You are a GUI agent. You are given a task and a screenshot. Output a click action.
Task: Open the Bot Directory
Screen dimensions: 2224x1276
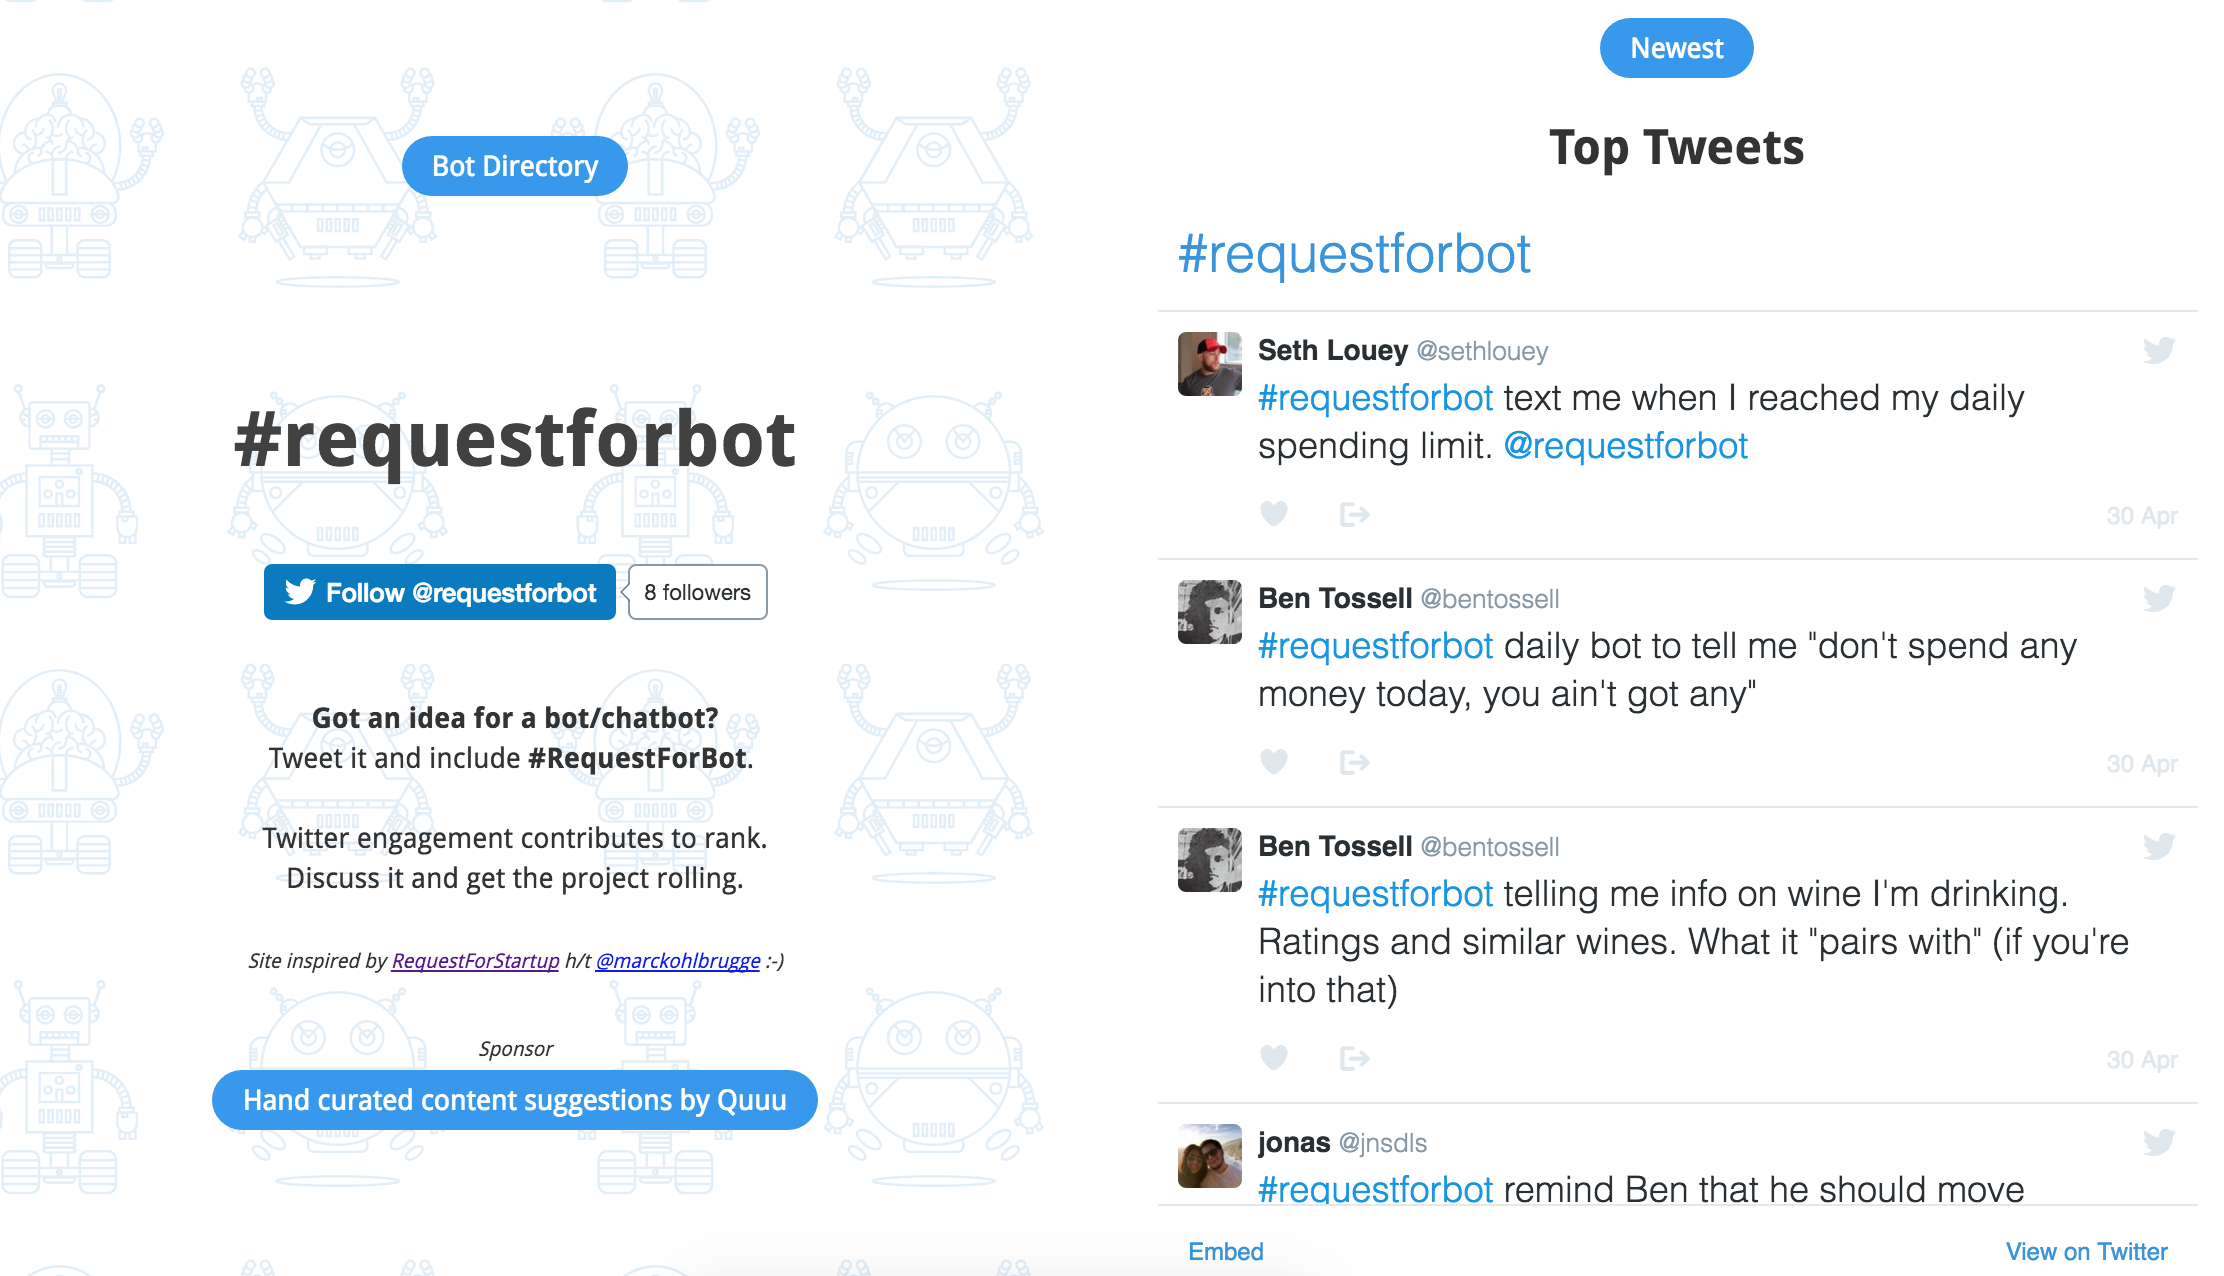pyautogui.click(x=514, y=165)
